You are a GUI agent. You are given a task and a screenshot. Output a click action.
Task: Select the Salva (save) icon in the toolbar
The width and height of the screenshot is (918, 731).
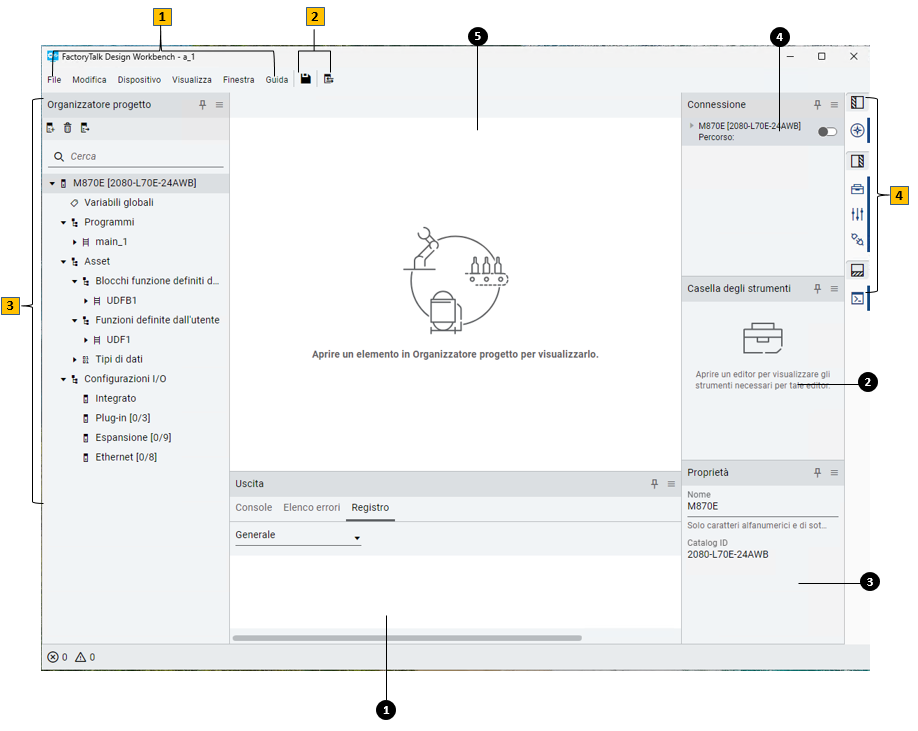coord(305,77)
